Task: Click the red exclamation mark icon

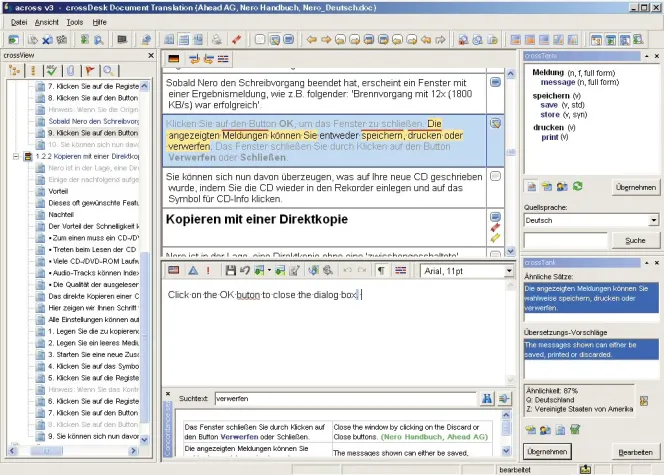Action: click(x=209, y=270)
